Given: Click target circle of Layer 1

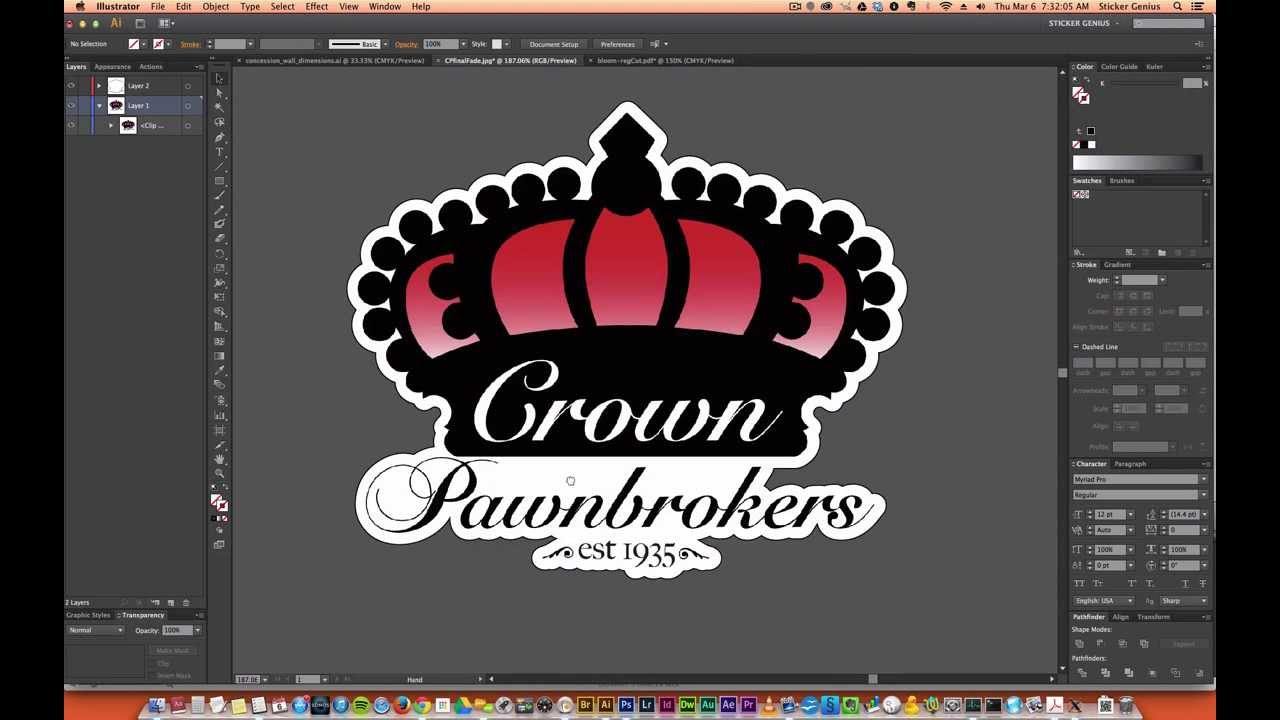Looking at the screenshot, I should (188, 106).
